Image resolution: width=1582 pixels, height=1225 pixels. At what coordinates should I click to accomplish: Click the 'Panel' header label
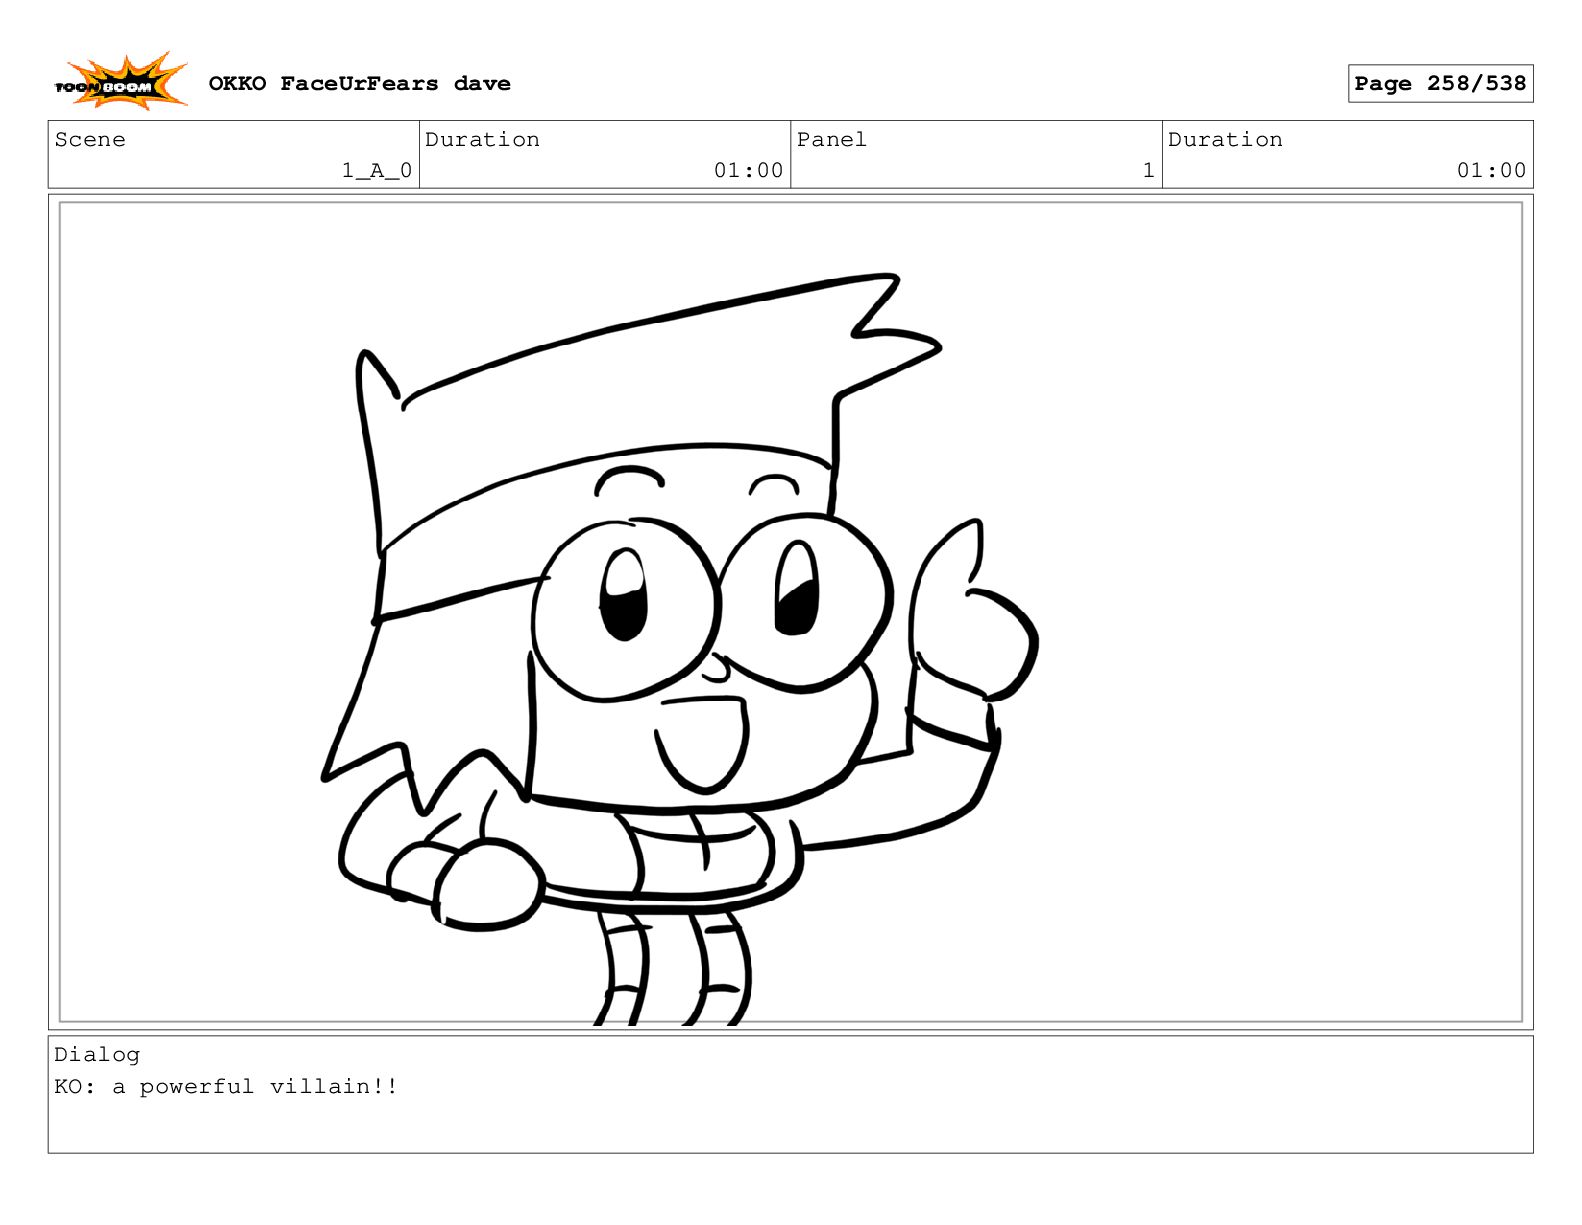click(x=831, y=140)
